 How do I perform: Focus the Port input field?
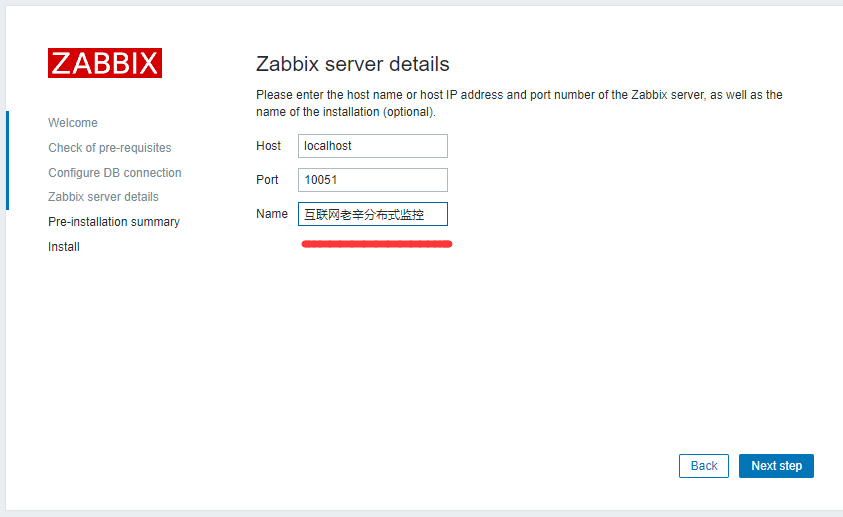[x=373, y=180]
